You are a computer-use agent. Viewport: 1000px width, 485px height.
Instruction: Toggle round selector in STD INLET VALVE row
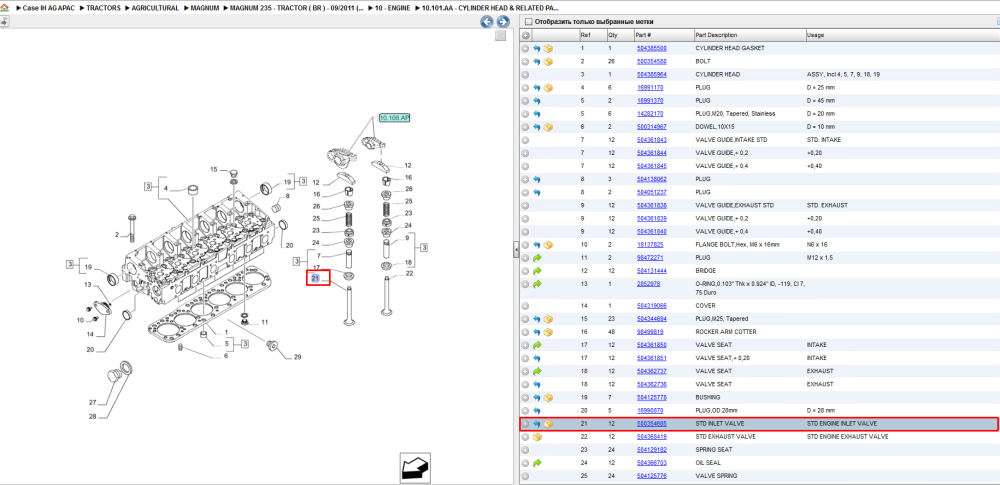pyautogui.click(x=526, y=424)
